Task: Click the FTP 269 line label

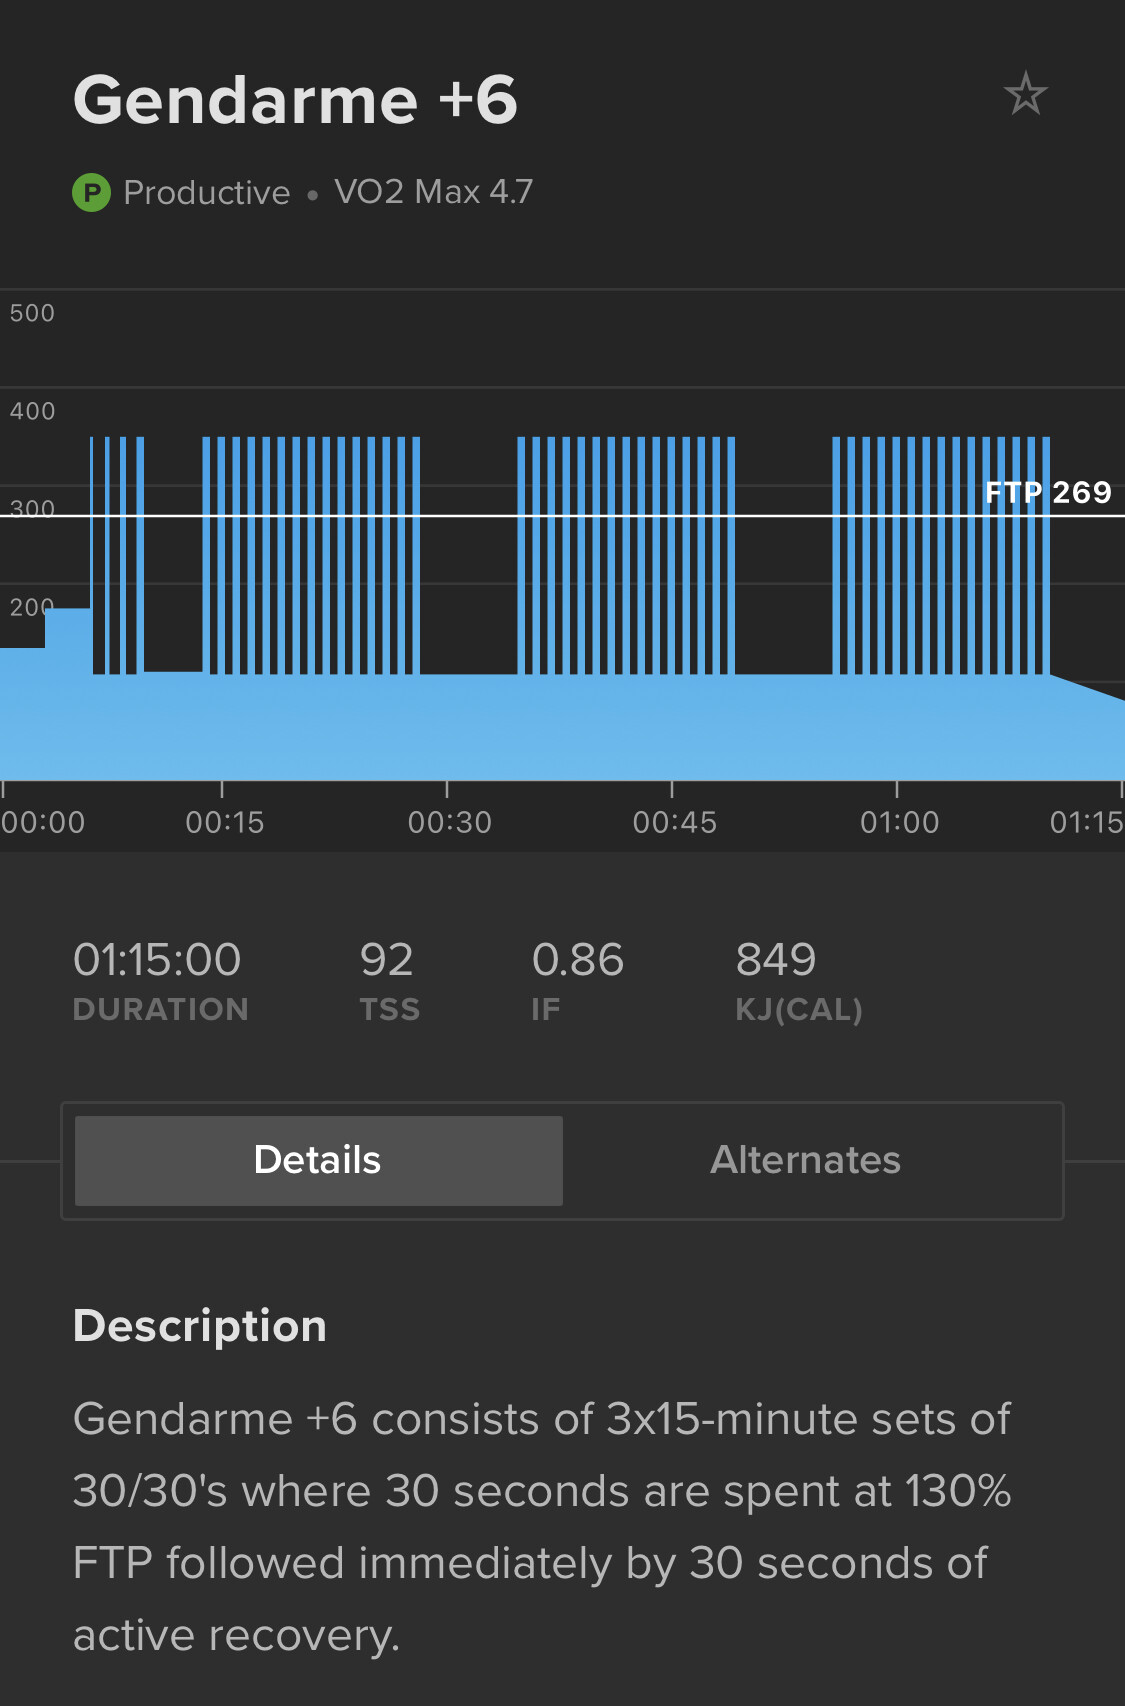Action: [1048, 492]
